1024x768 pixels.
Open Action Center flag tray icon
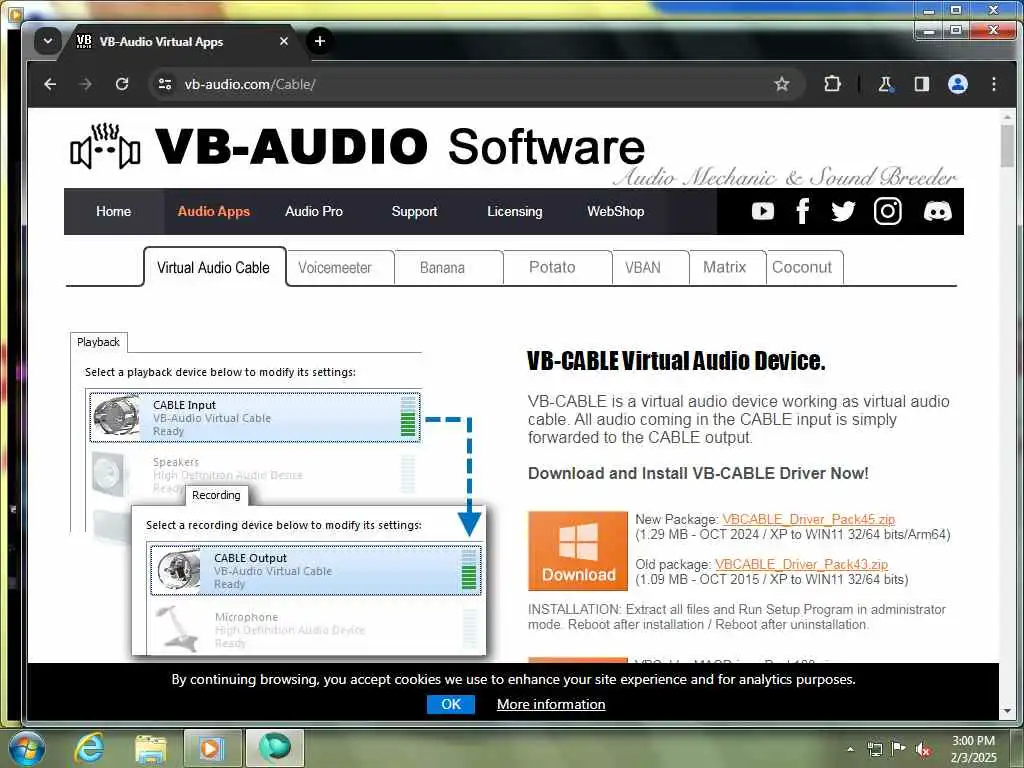tap(899, 748)
